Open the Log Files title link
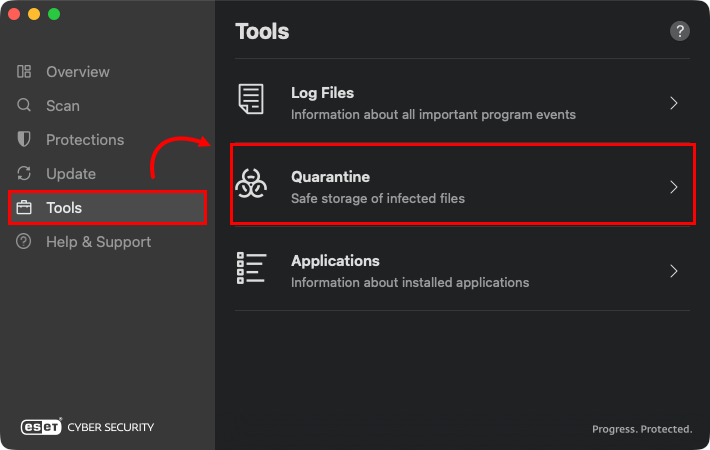This screenshot has width=710, height=450. click(x=322, y=93)
